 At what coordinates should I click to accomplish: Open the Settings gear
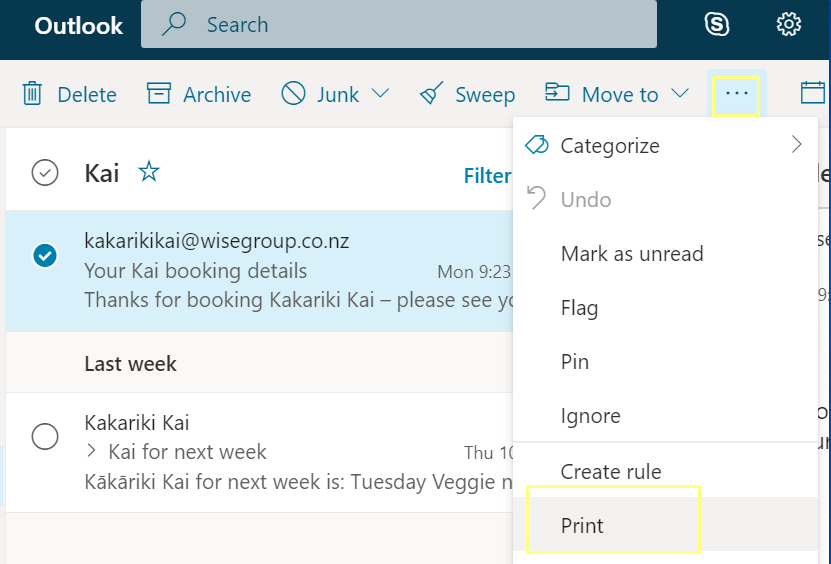point(789,24)
